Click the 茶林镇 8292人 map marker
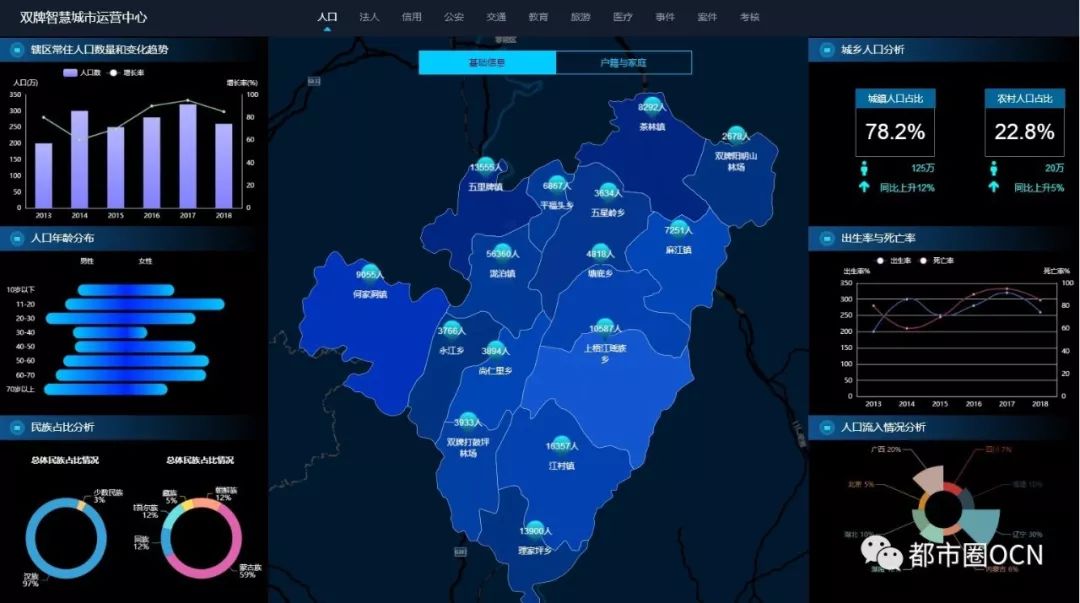1080x603 pixels. click(652, 106)
